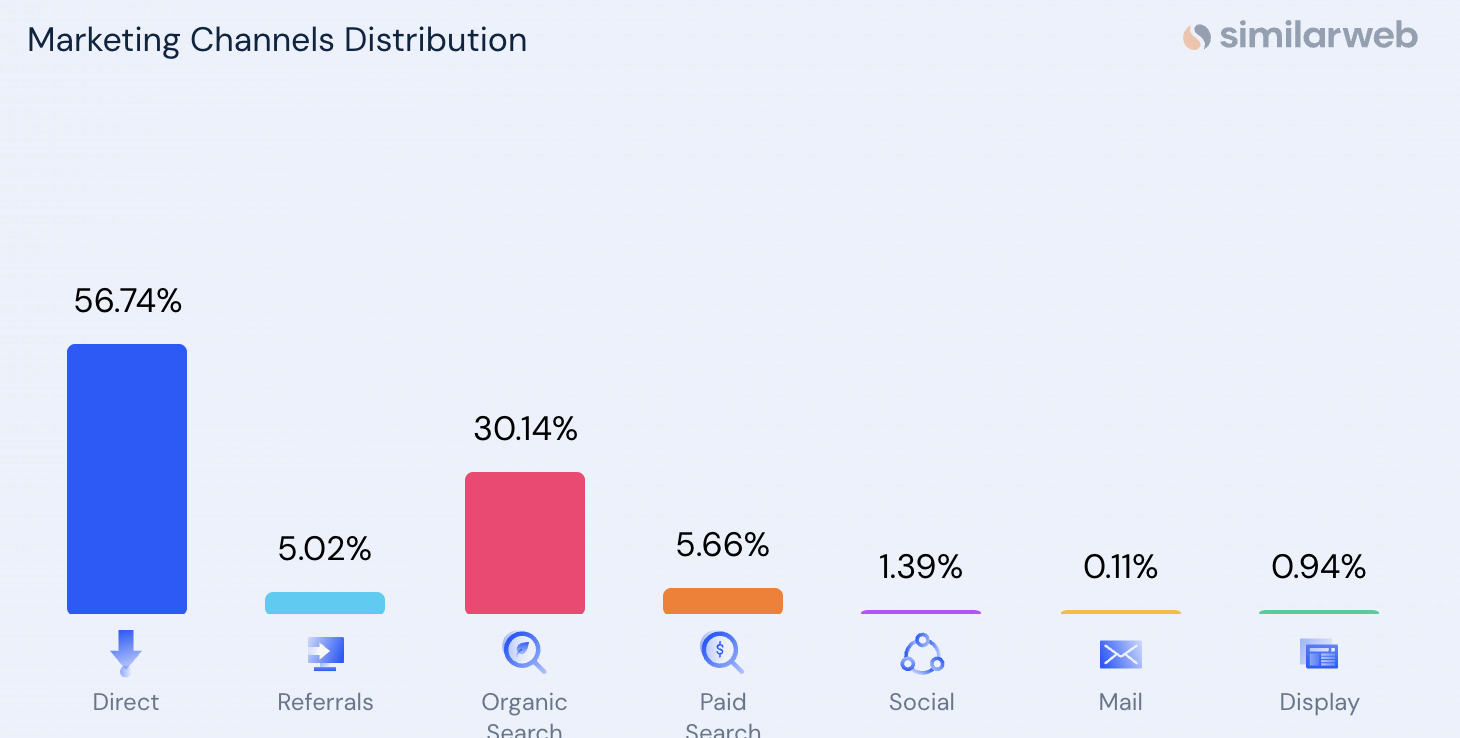
Task: Click the Referrals monitor icon
Action: (x=325, y=654)
